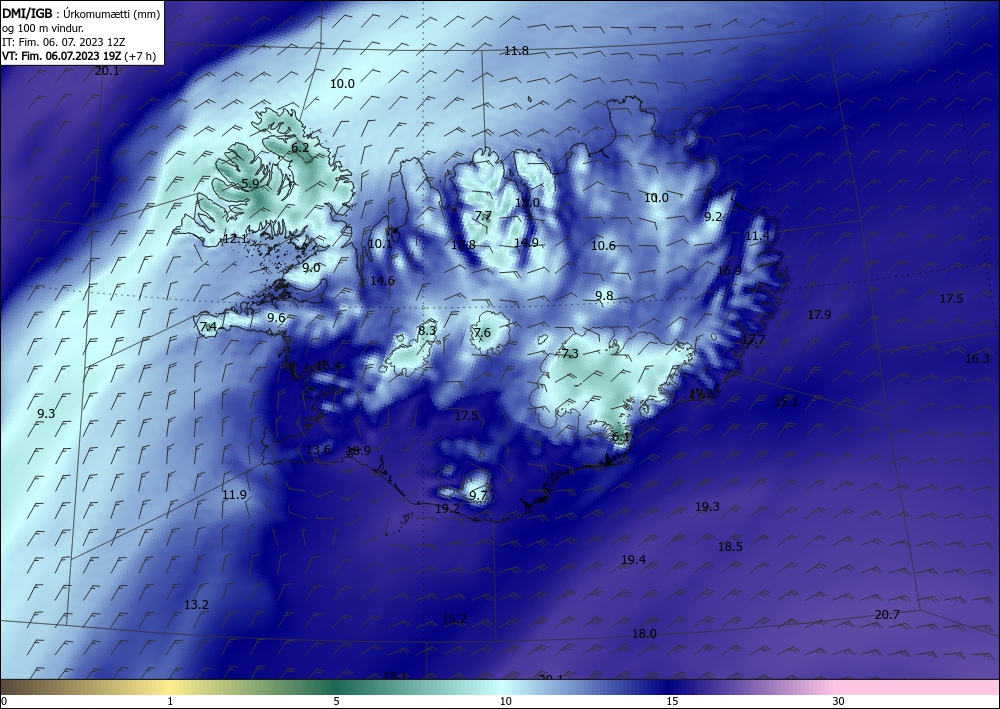Click the 16.3 map value
This screenshot has height=709, width=1000.
point(977,359)
